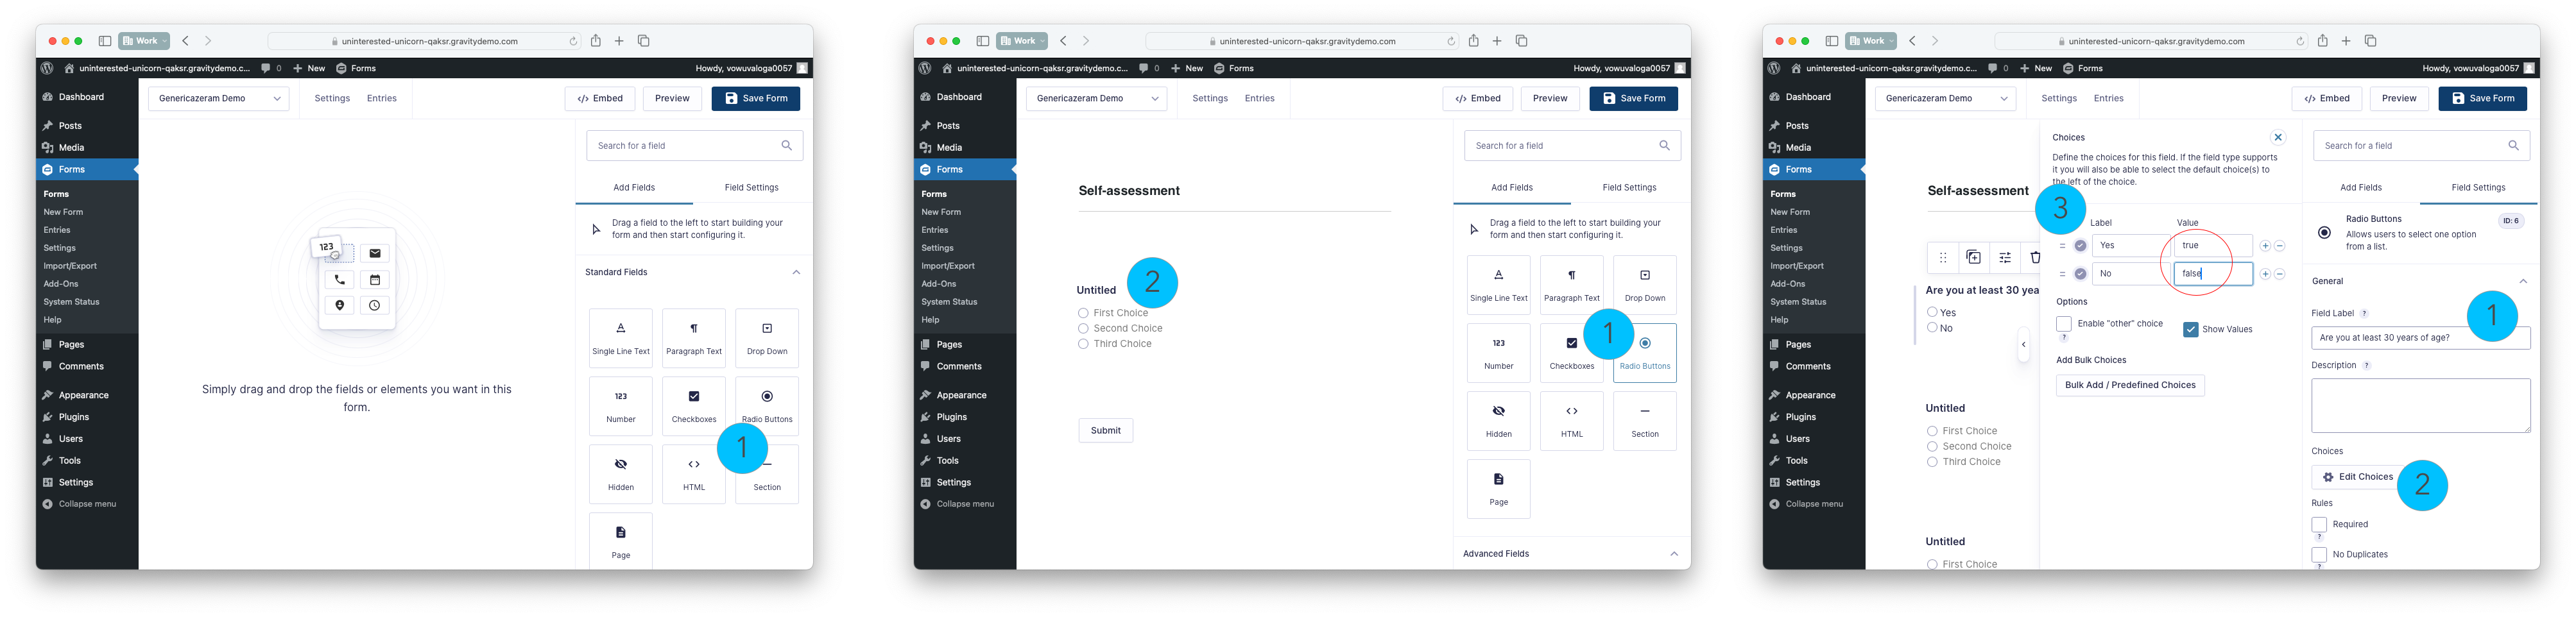Screen dimensions: 2576x617
Task: Click Bulk Add / Predefined Choices button
Action: coord(2129,386)
